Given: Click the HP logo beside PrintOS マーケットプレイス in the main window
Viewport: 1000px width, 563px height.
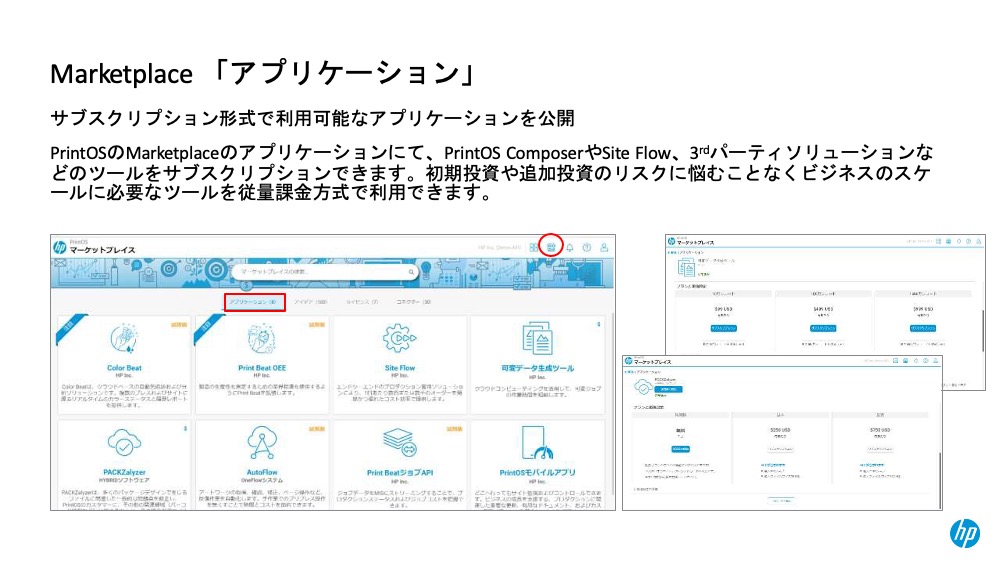Looking at the screenshot, I should tap(60, 247).
